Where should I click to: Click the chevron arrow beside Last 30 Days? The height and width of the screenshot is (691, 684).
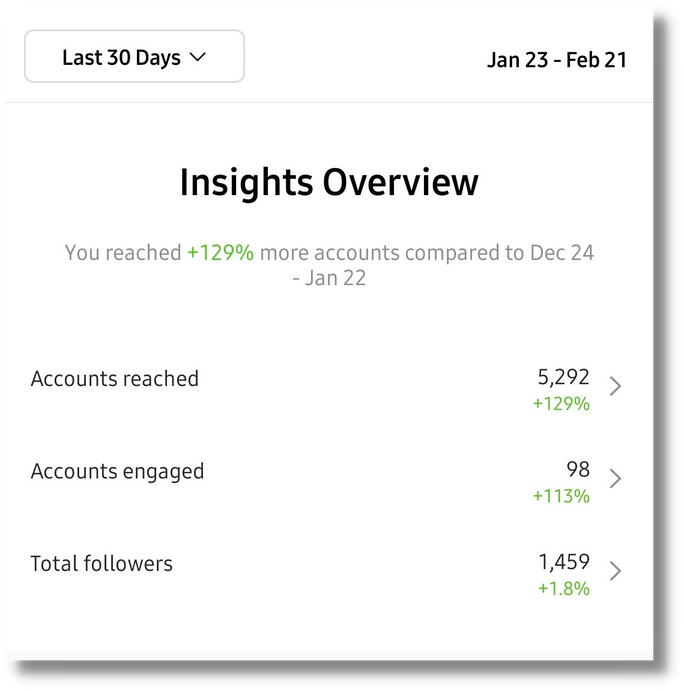197,57
